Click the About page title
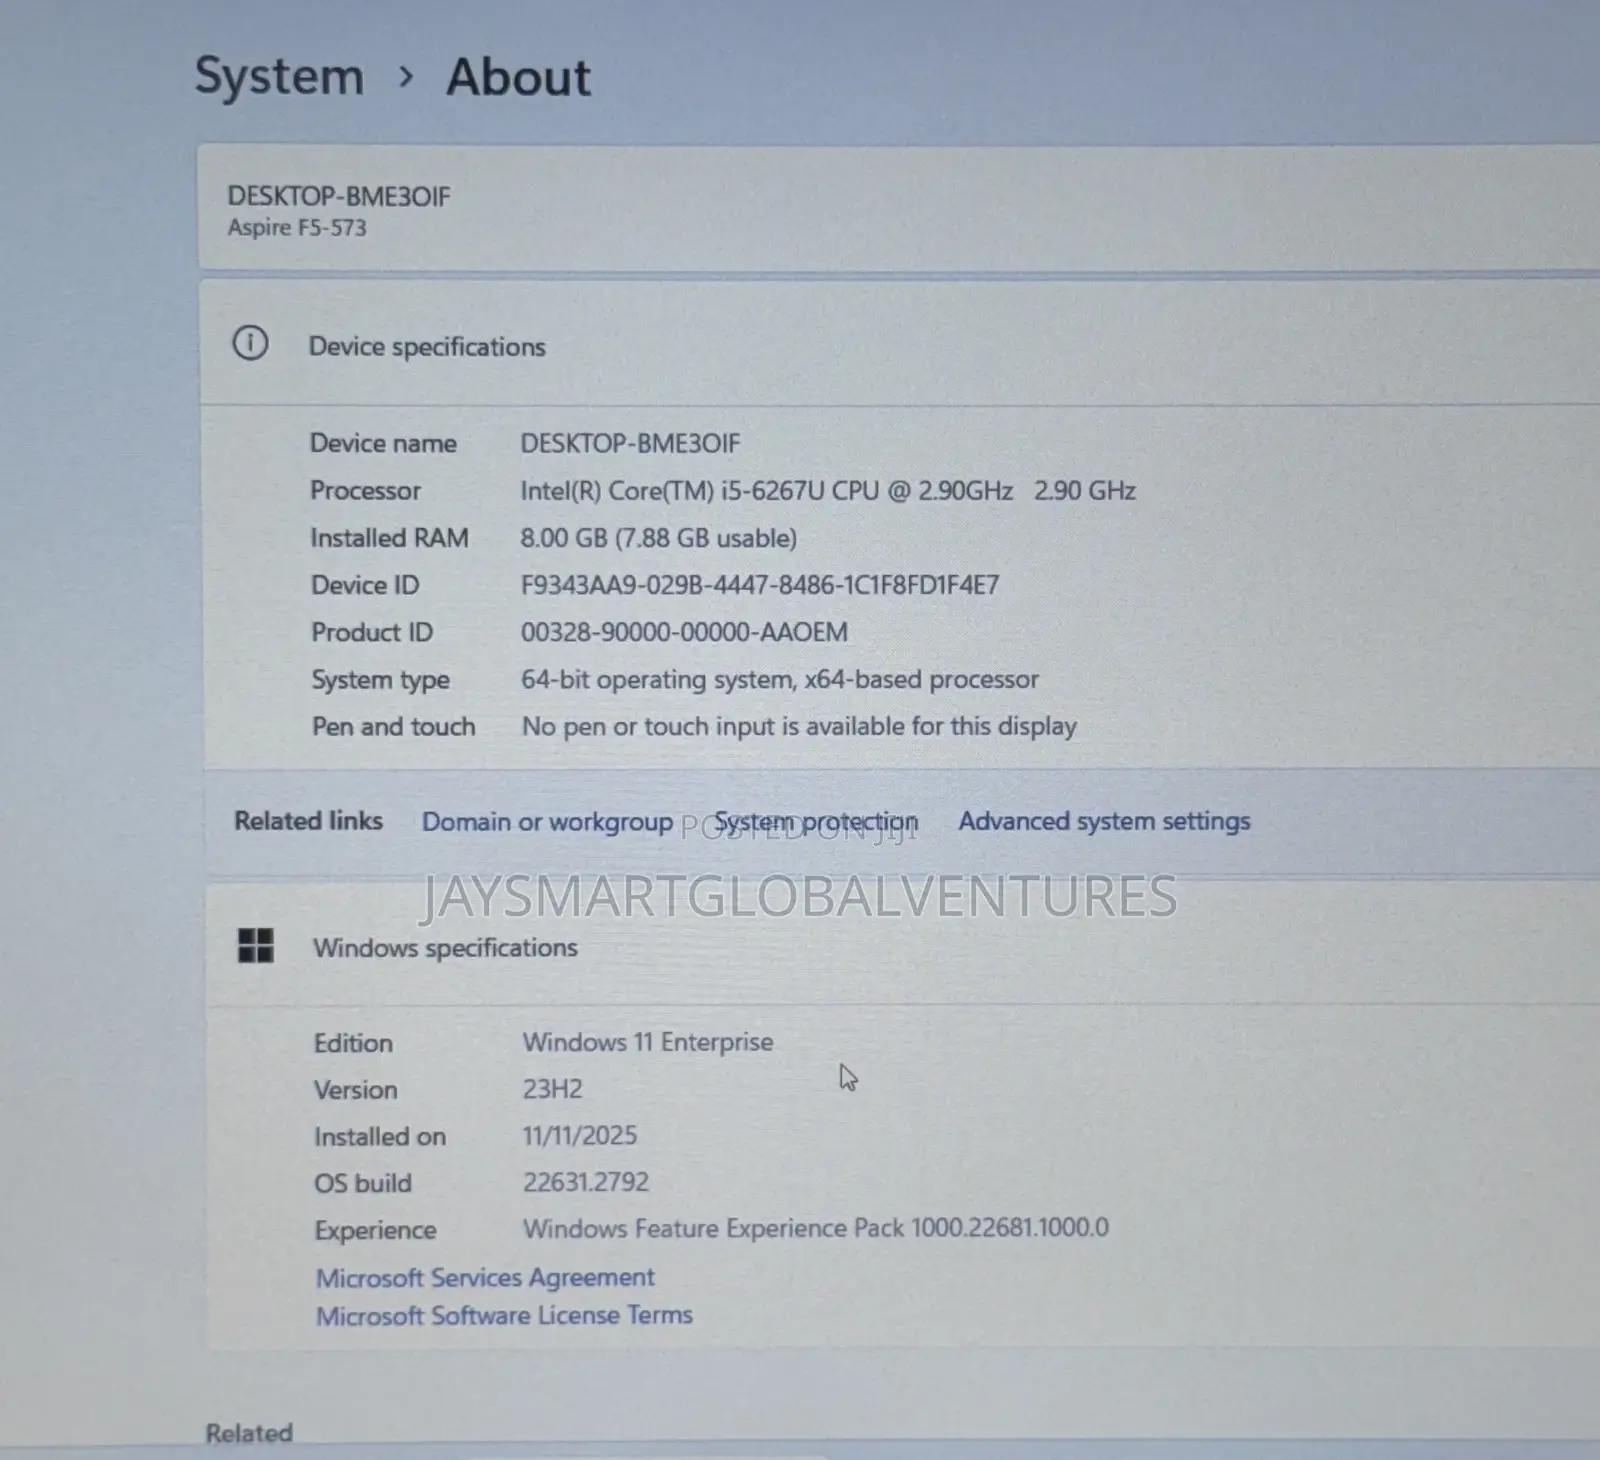1600x1460 pixels. 518,77
